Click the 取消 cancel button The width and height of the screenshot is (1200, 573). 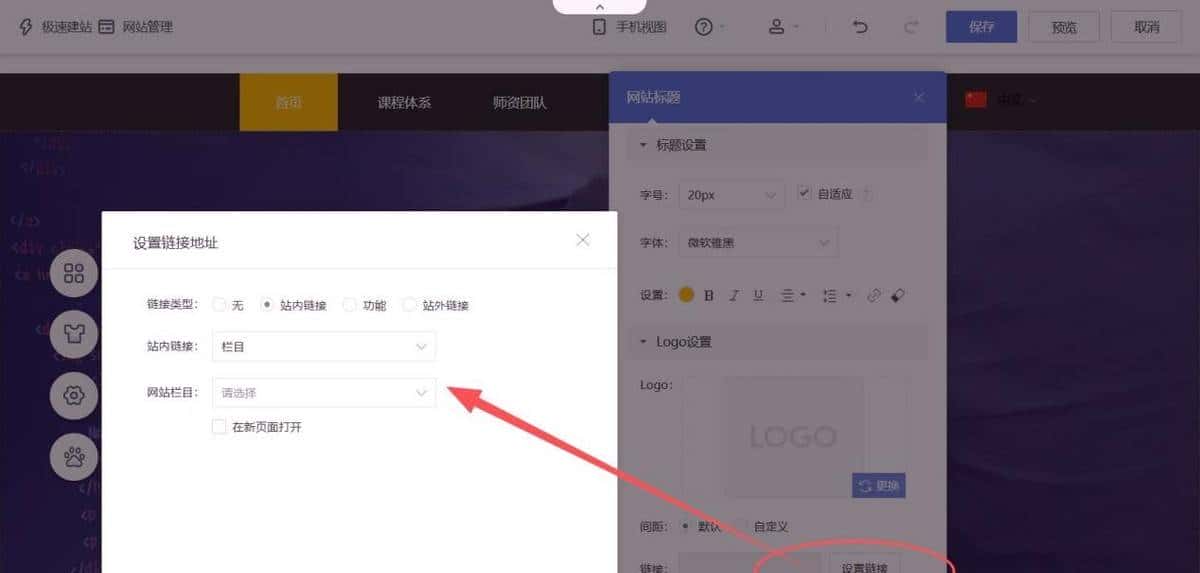click(1146, 27)
